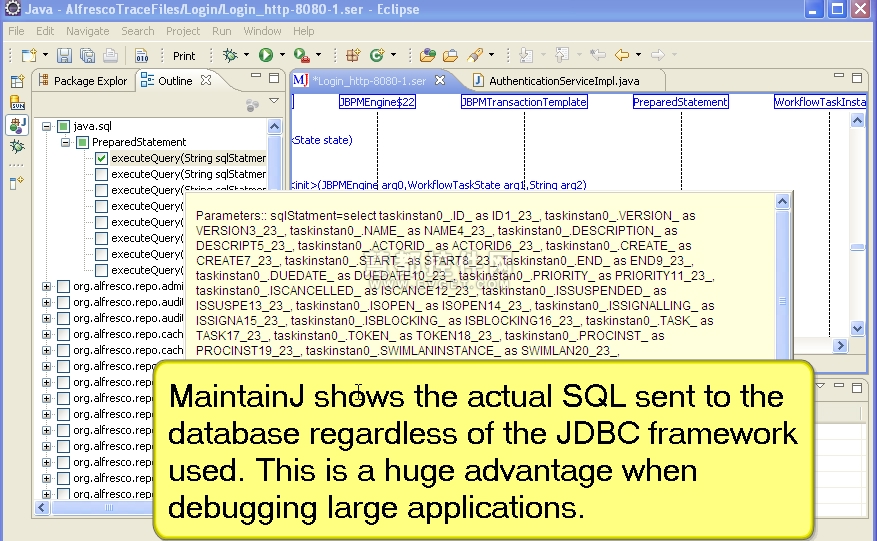Click the Last Edit Location icon
The width and height of the screenshot is (877, 541).
point(598,55)
